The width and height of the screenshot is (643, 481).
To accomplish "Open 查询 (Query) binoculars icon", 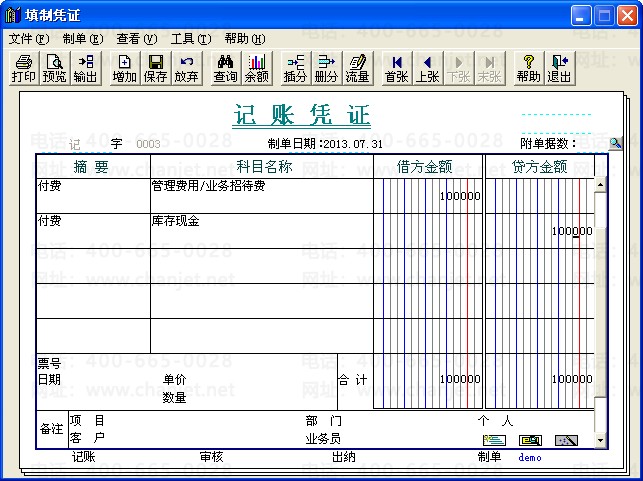I will click(226, 68).
